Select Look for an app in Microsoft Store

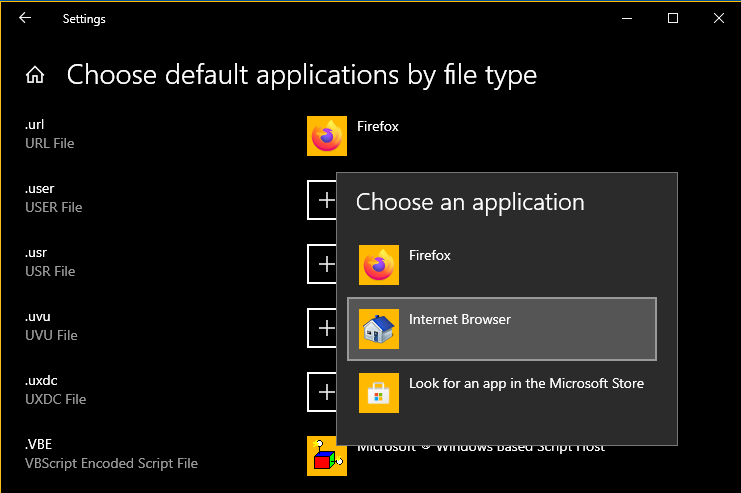502,393
